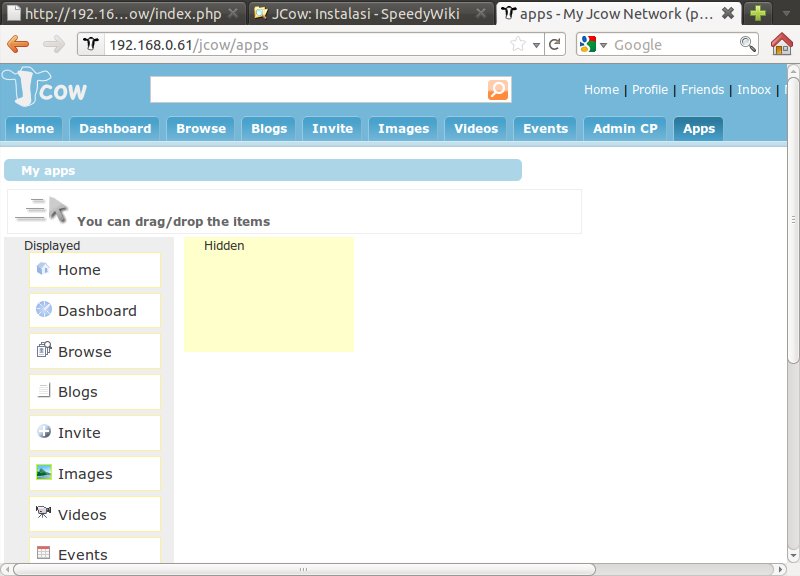Switch to JCow: Instalasi - SpeedyWiki tab

(x=371, y=13)
